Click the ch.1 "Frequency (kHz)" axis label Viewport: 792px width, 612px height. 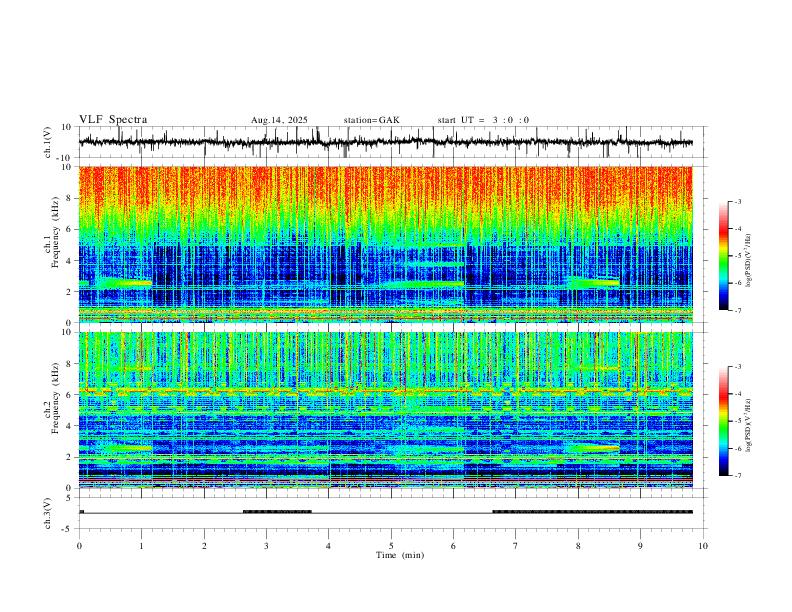[x=55, y=232]
